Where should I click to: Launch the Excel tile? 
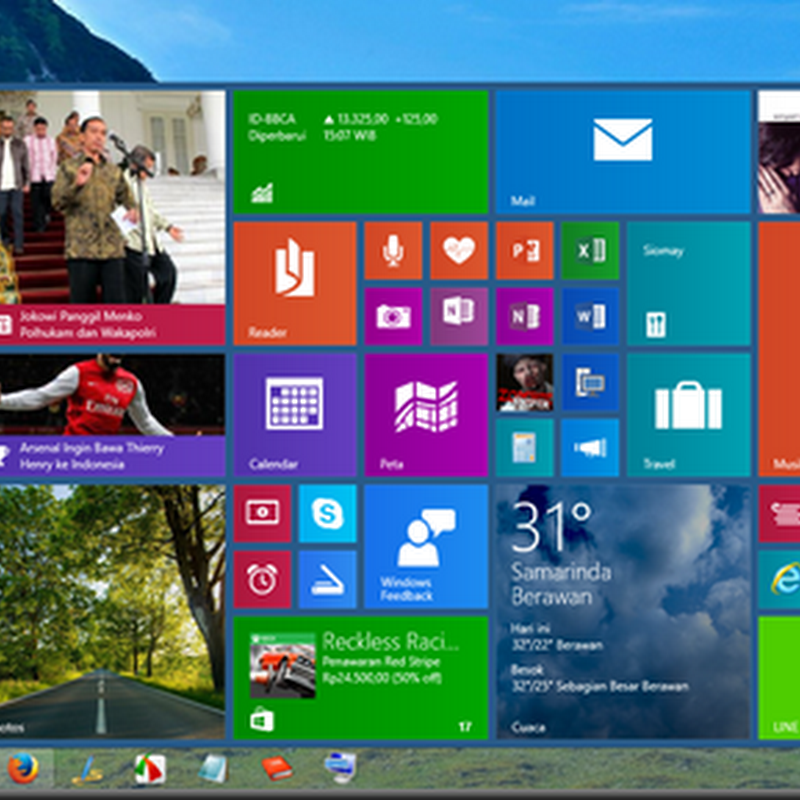(x=590, y=251)
